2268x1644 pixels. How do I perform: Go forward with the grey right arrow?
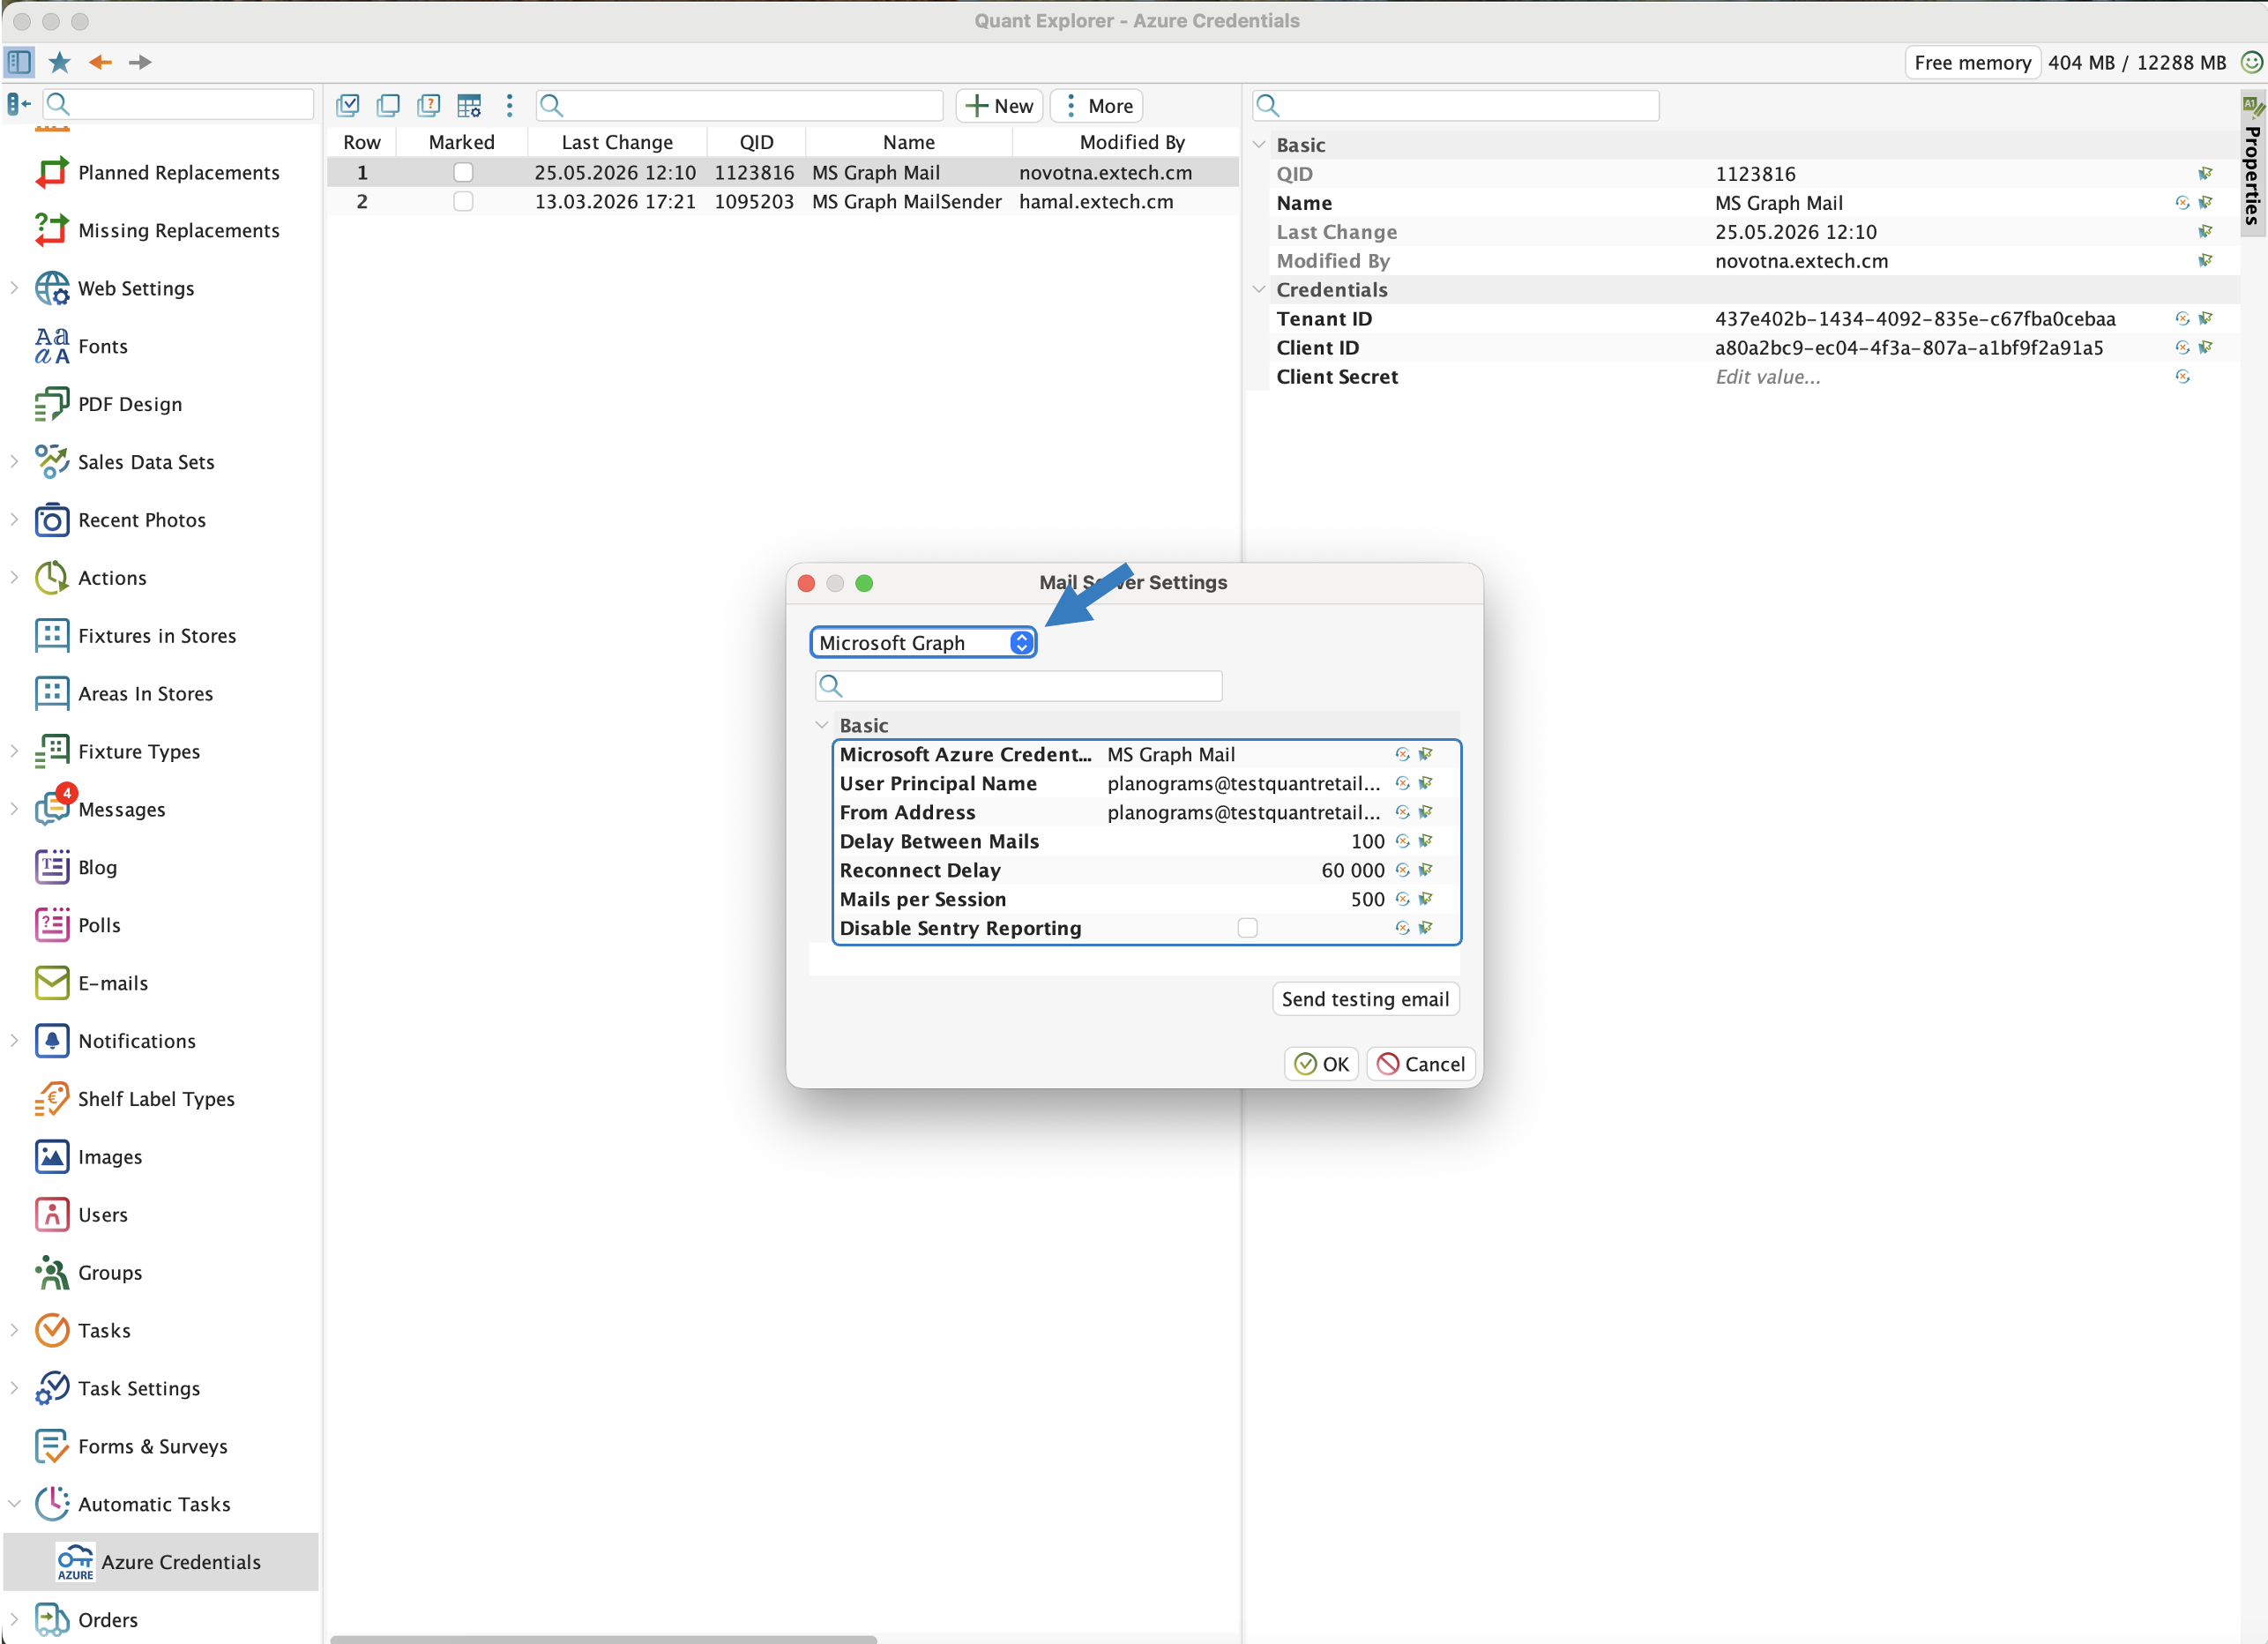click(140, 62)
